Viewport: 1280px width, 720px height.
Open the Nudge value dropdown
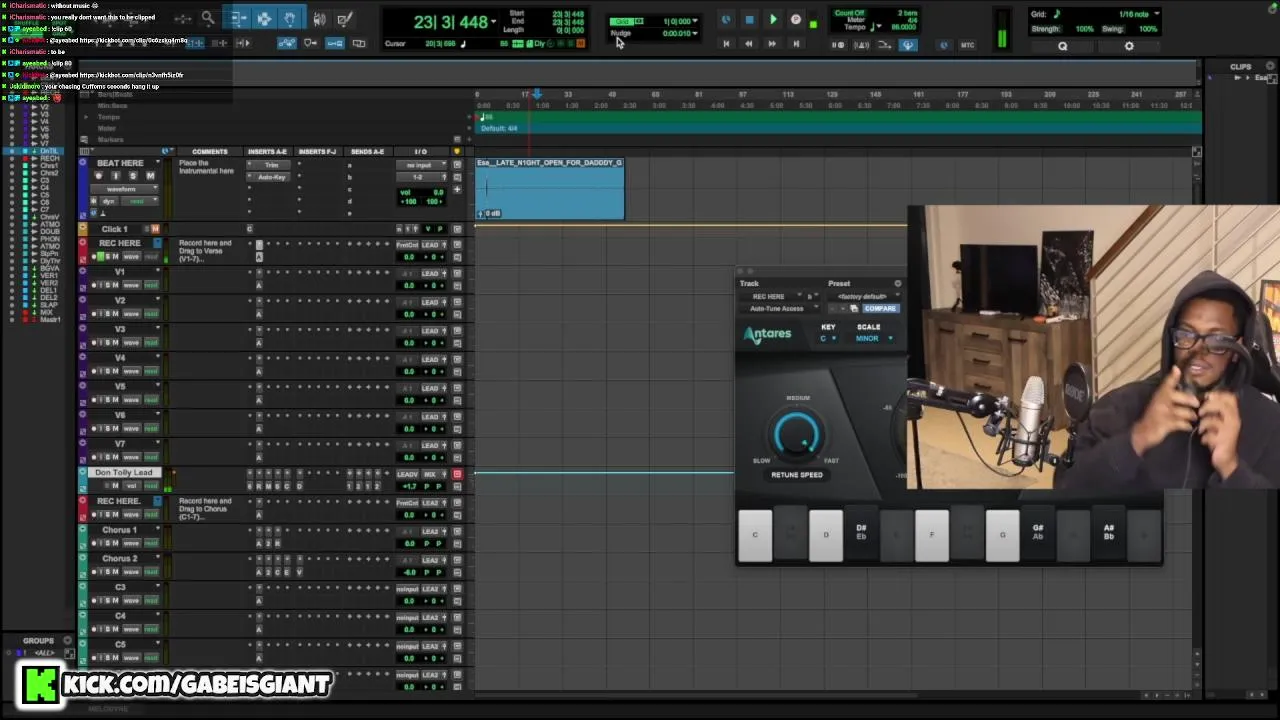[695, 33]
